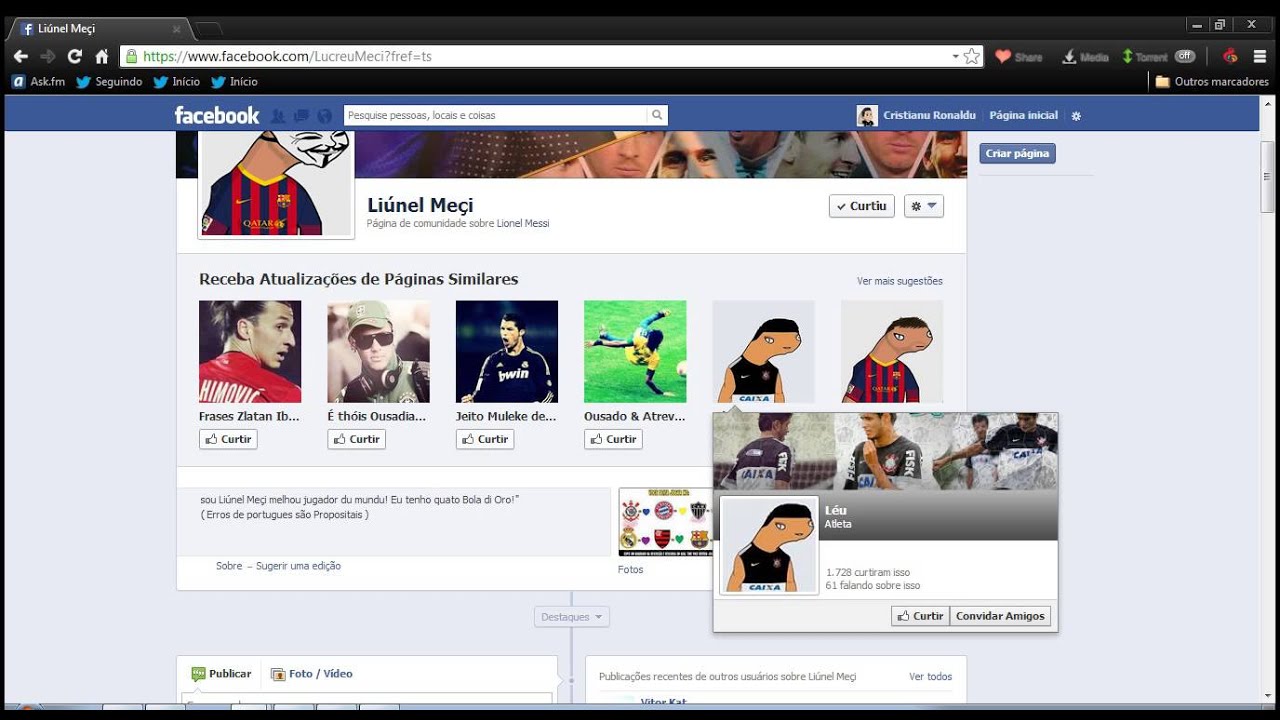1280x720 pixels.
Task: Click Ver todos for recent posts
Action: (930, 677)
